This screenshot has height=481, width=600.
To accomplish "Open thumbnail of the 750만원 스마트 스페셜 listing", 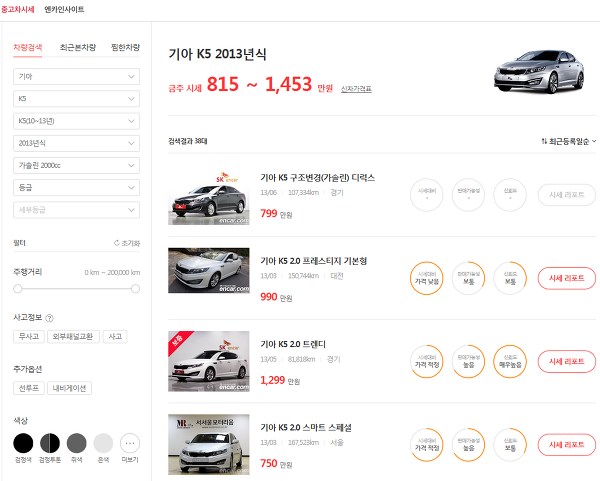I will (x=209, y=444).
